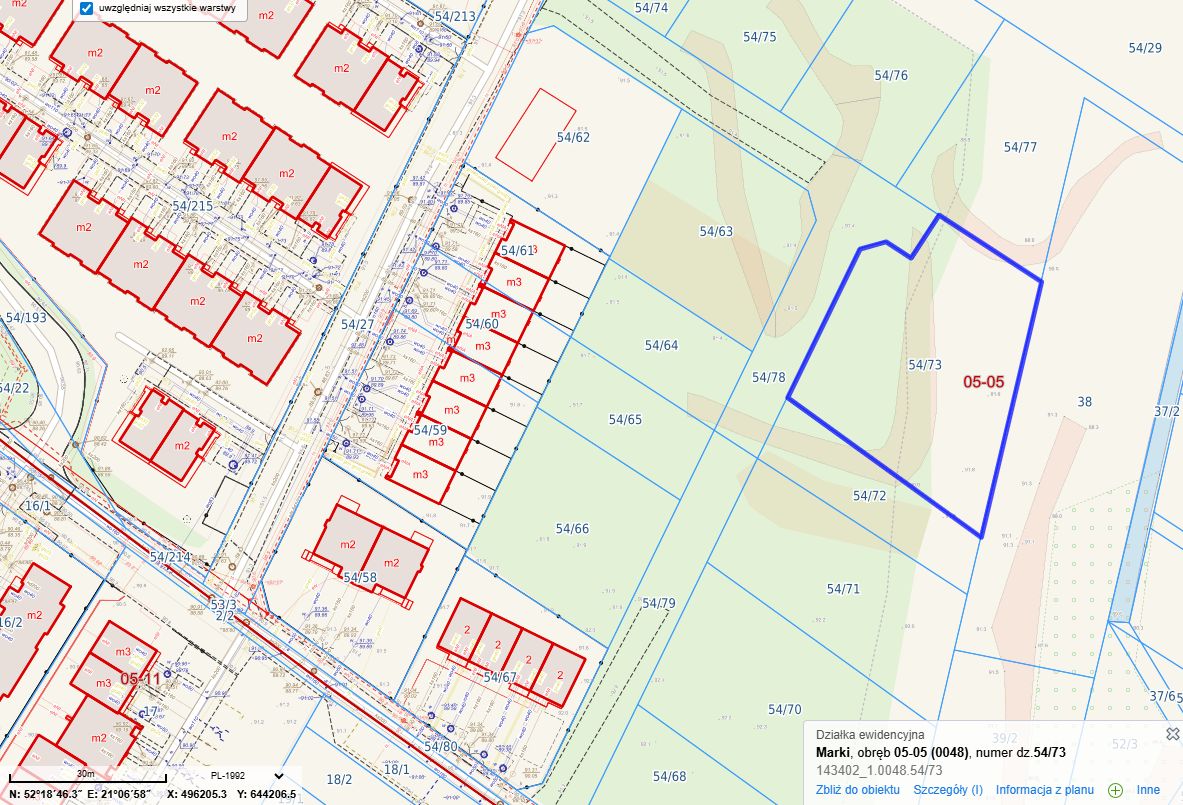Click the parcel ID text 143402_1.0048.54/73
This screenshot has width=1183, height=805.
879,770
